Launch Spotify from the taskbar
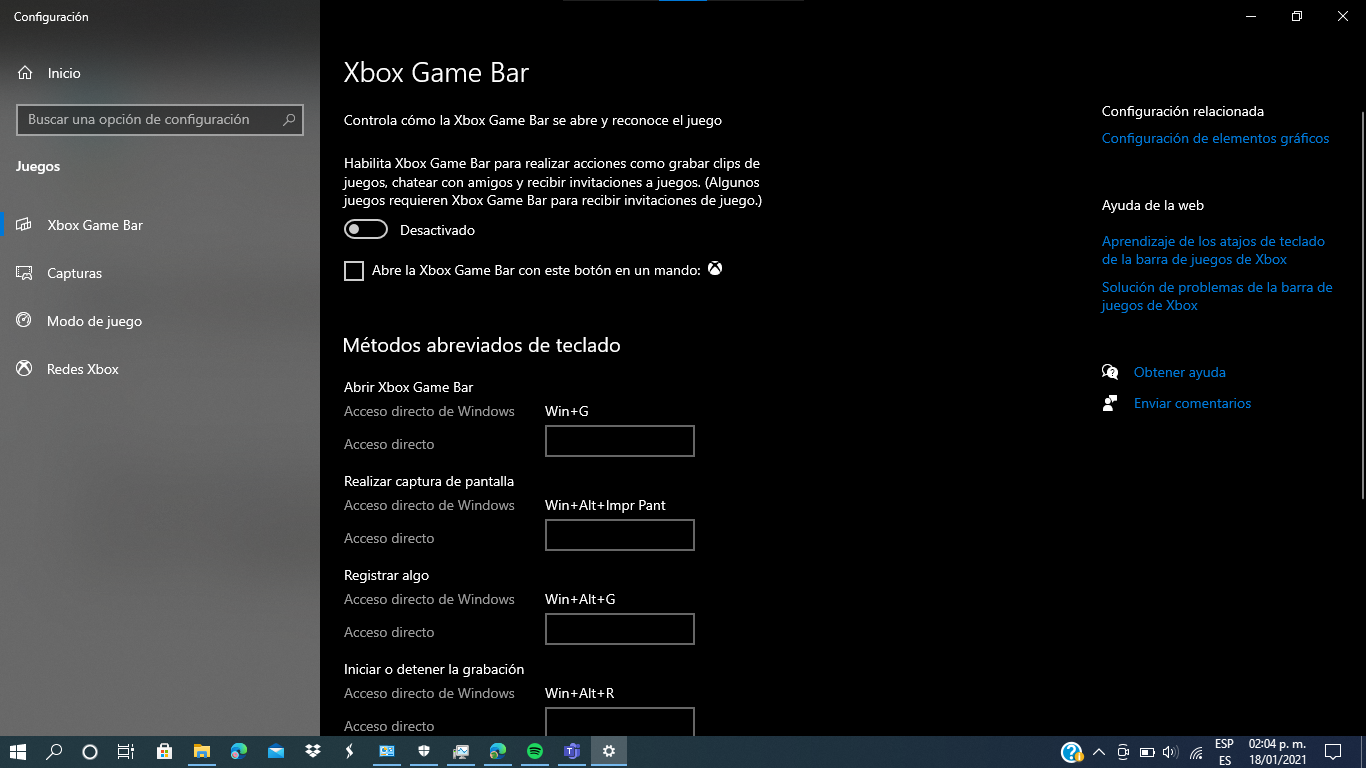This screenshot has height=768, width=1366. coord(534,751)
